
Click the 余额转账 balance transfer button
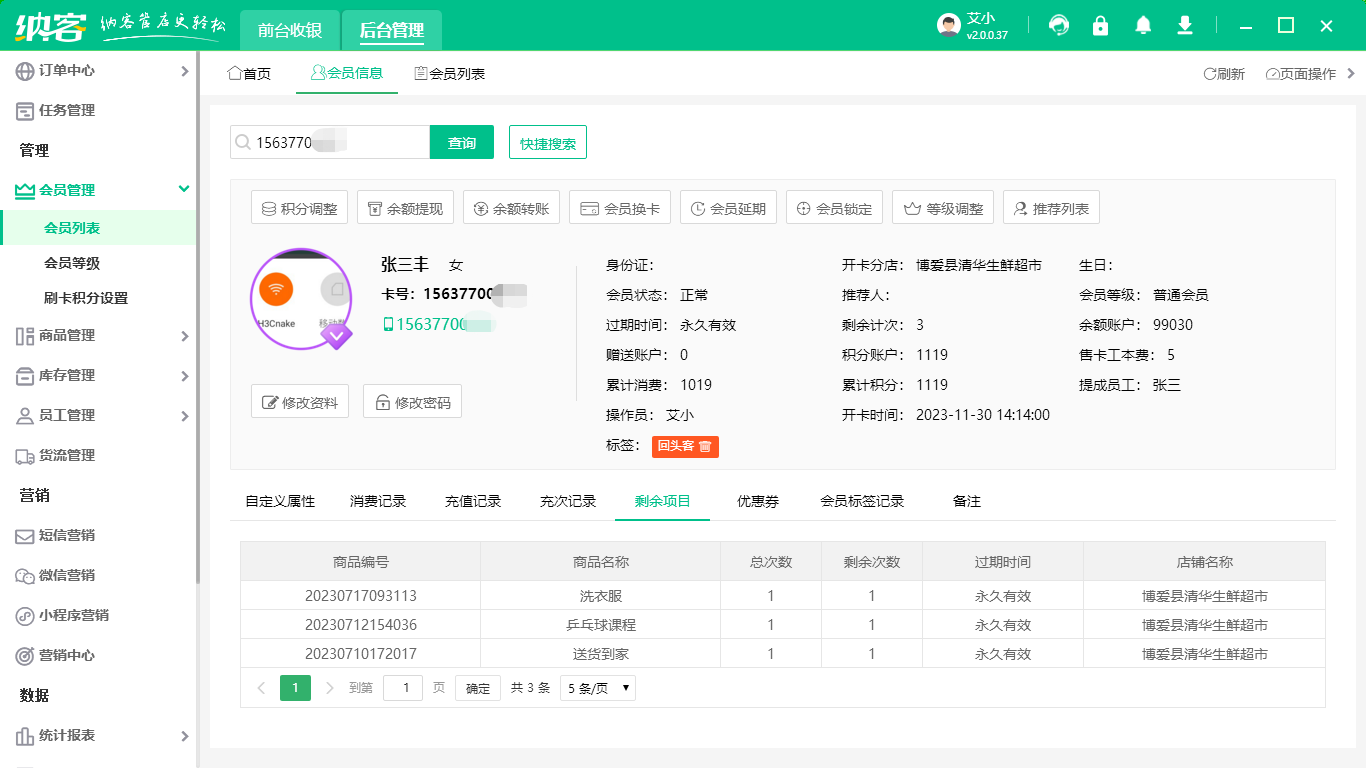coord(511,209)
